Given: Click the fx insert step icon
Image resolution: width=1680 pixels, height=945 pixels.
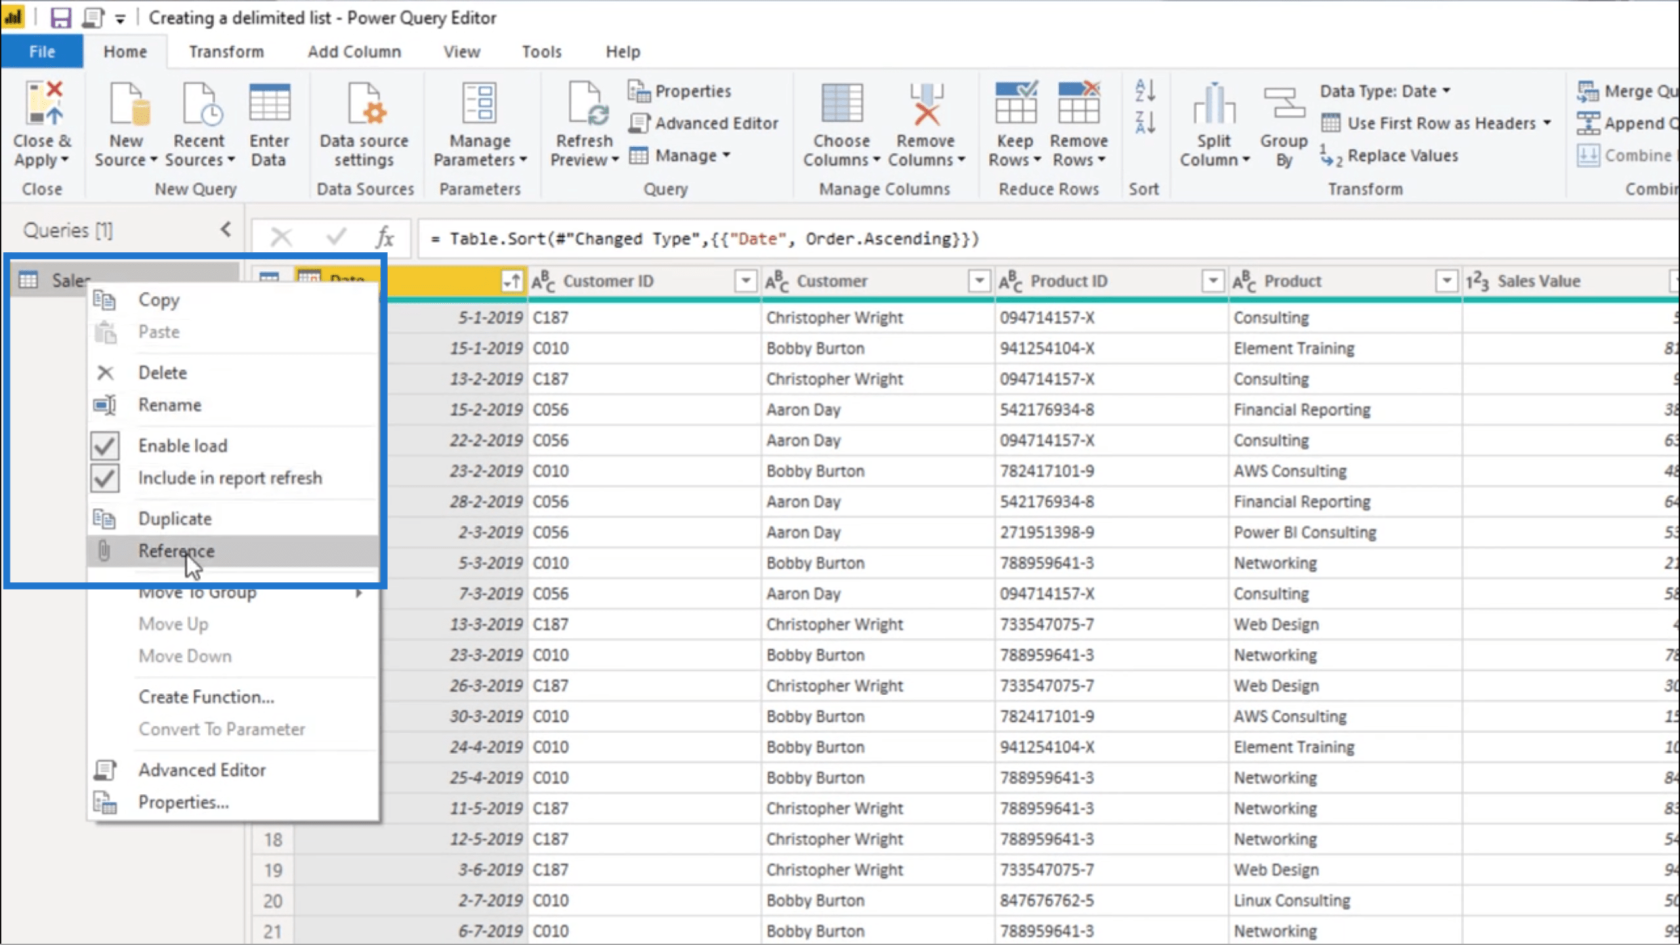Looking at the screenshot, I should coord(385,237).
